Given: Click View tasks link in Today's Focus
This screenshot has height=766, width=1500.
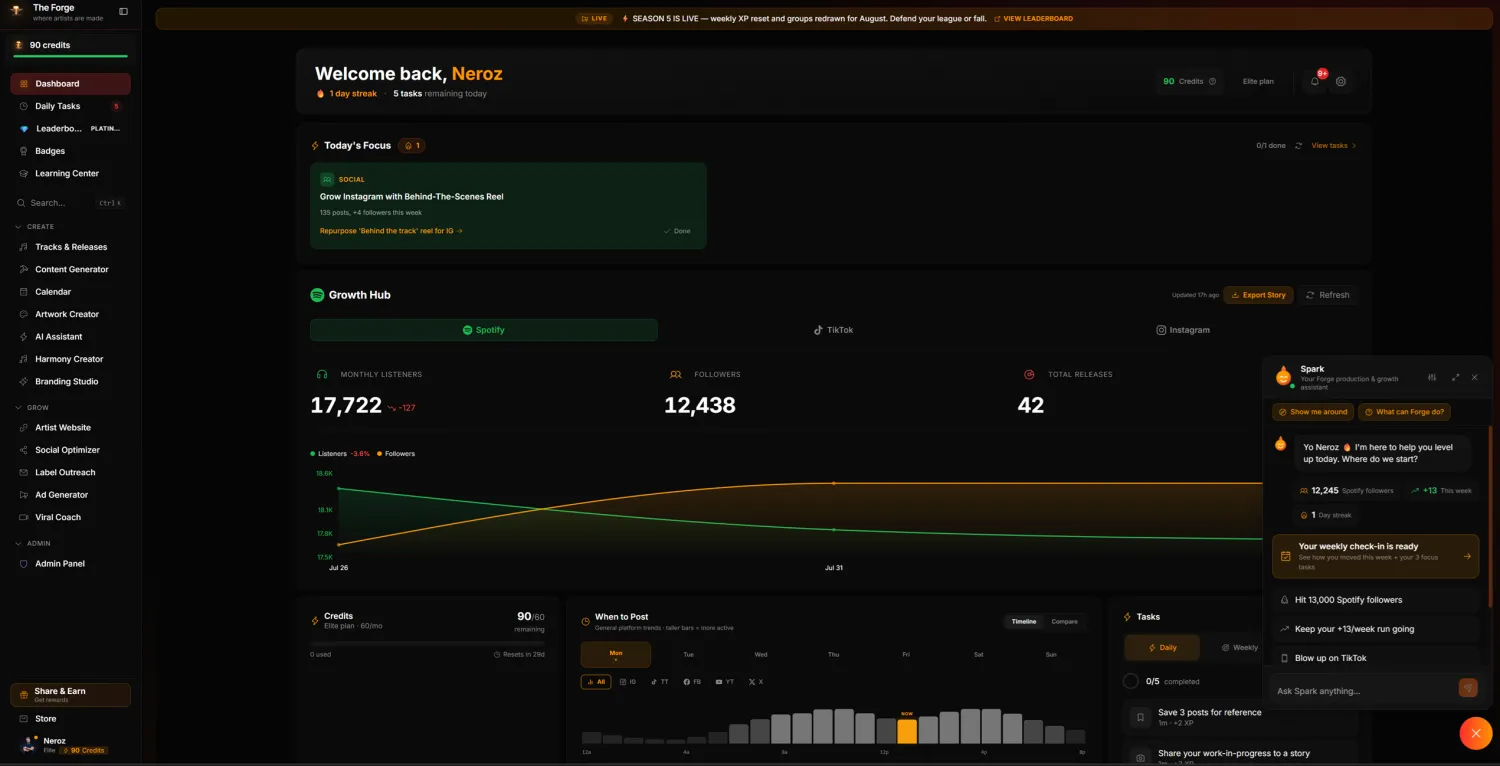Looking at the screenshot, I should [x=1334, y=146].
